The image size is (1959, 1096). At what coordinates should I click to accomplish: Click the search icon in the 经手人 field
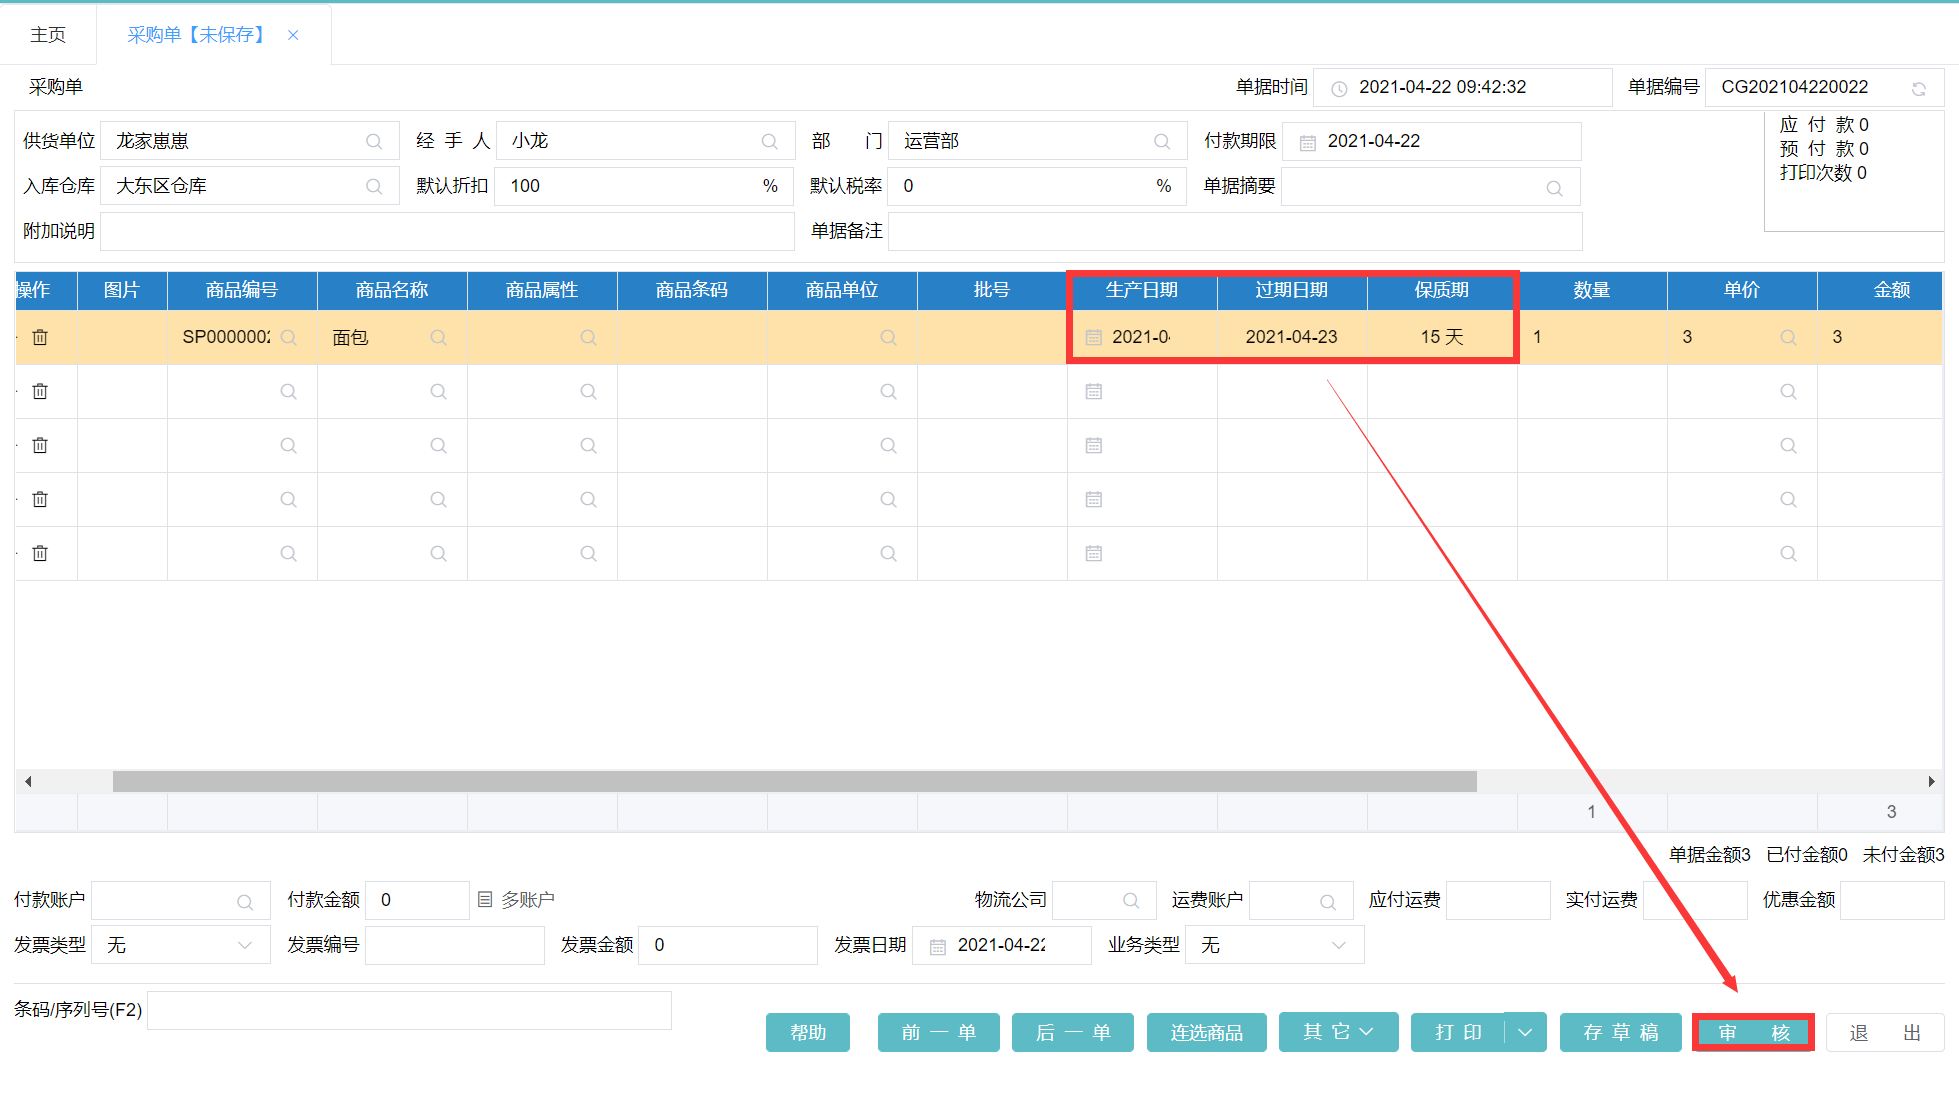[769, 142]
